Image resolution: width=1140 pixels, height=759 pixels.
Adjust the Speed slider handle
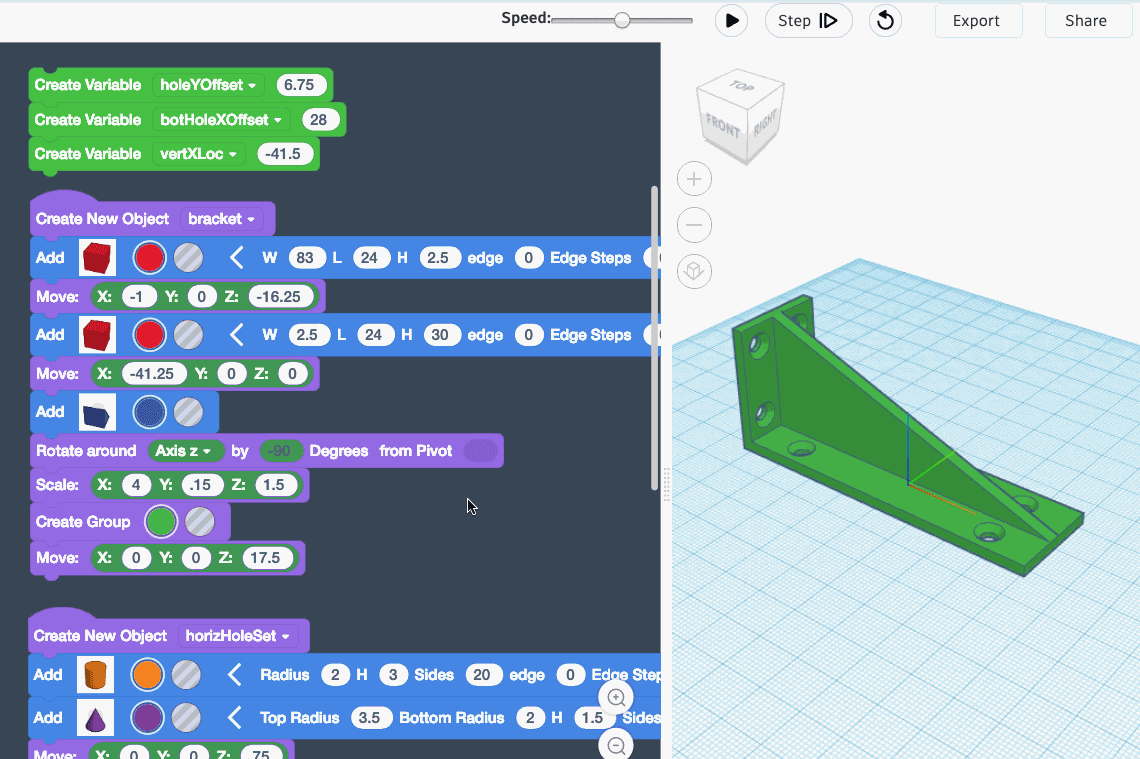(622, 20)
